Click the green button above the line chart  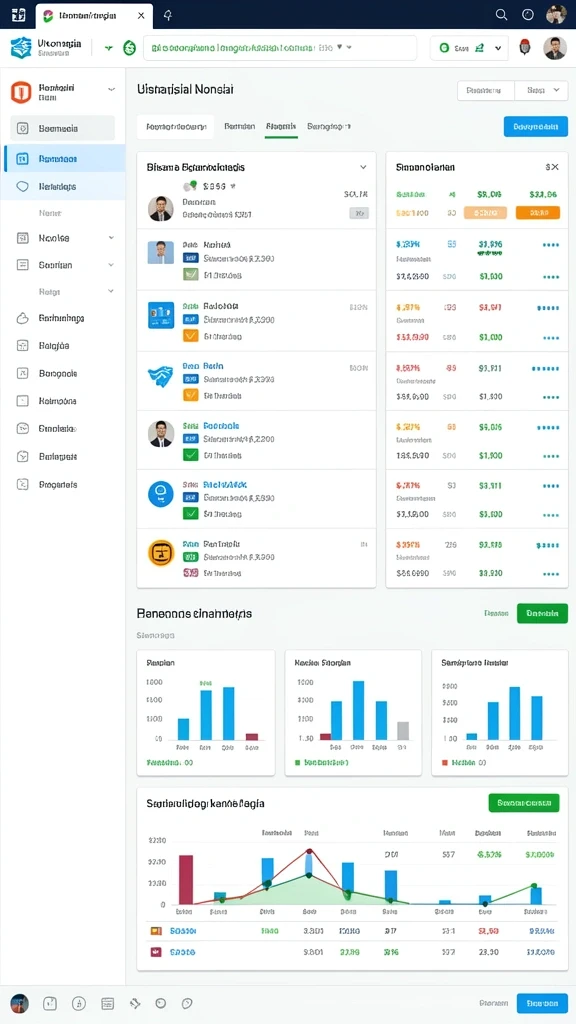[x=524, y=803]
